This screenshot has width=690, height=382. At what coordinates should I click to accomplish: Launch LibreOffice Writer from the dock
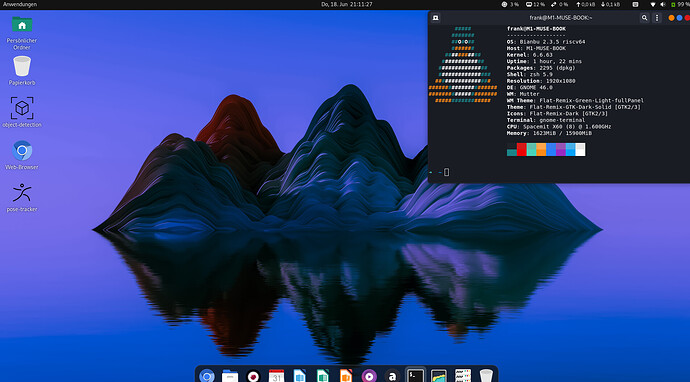pyautogui.click(x=300, y=375)
